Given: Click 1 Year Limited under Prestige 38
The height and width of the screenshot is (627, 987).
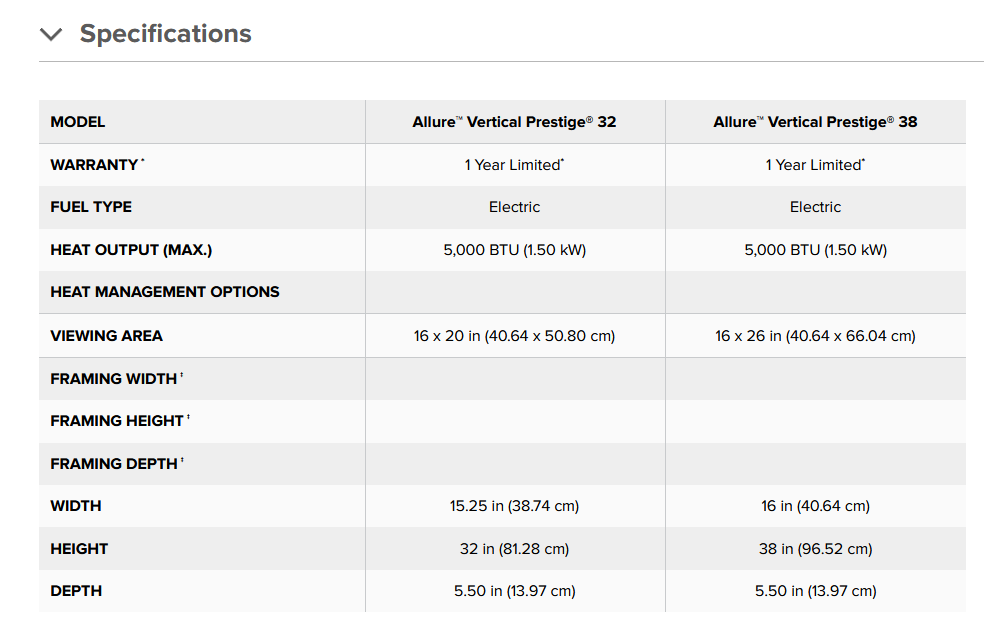Looking at the screenshot, I should (815, 165).
